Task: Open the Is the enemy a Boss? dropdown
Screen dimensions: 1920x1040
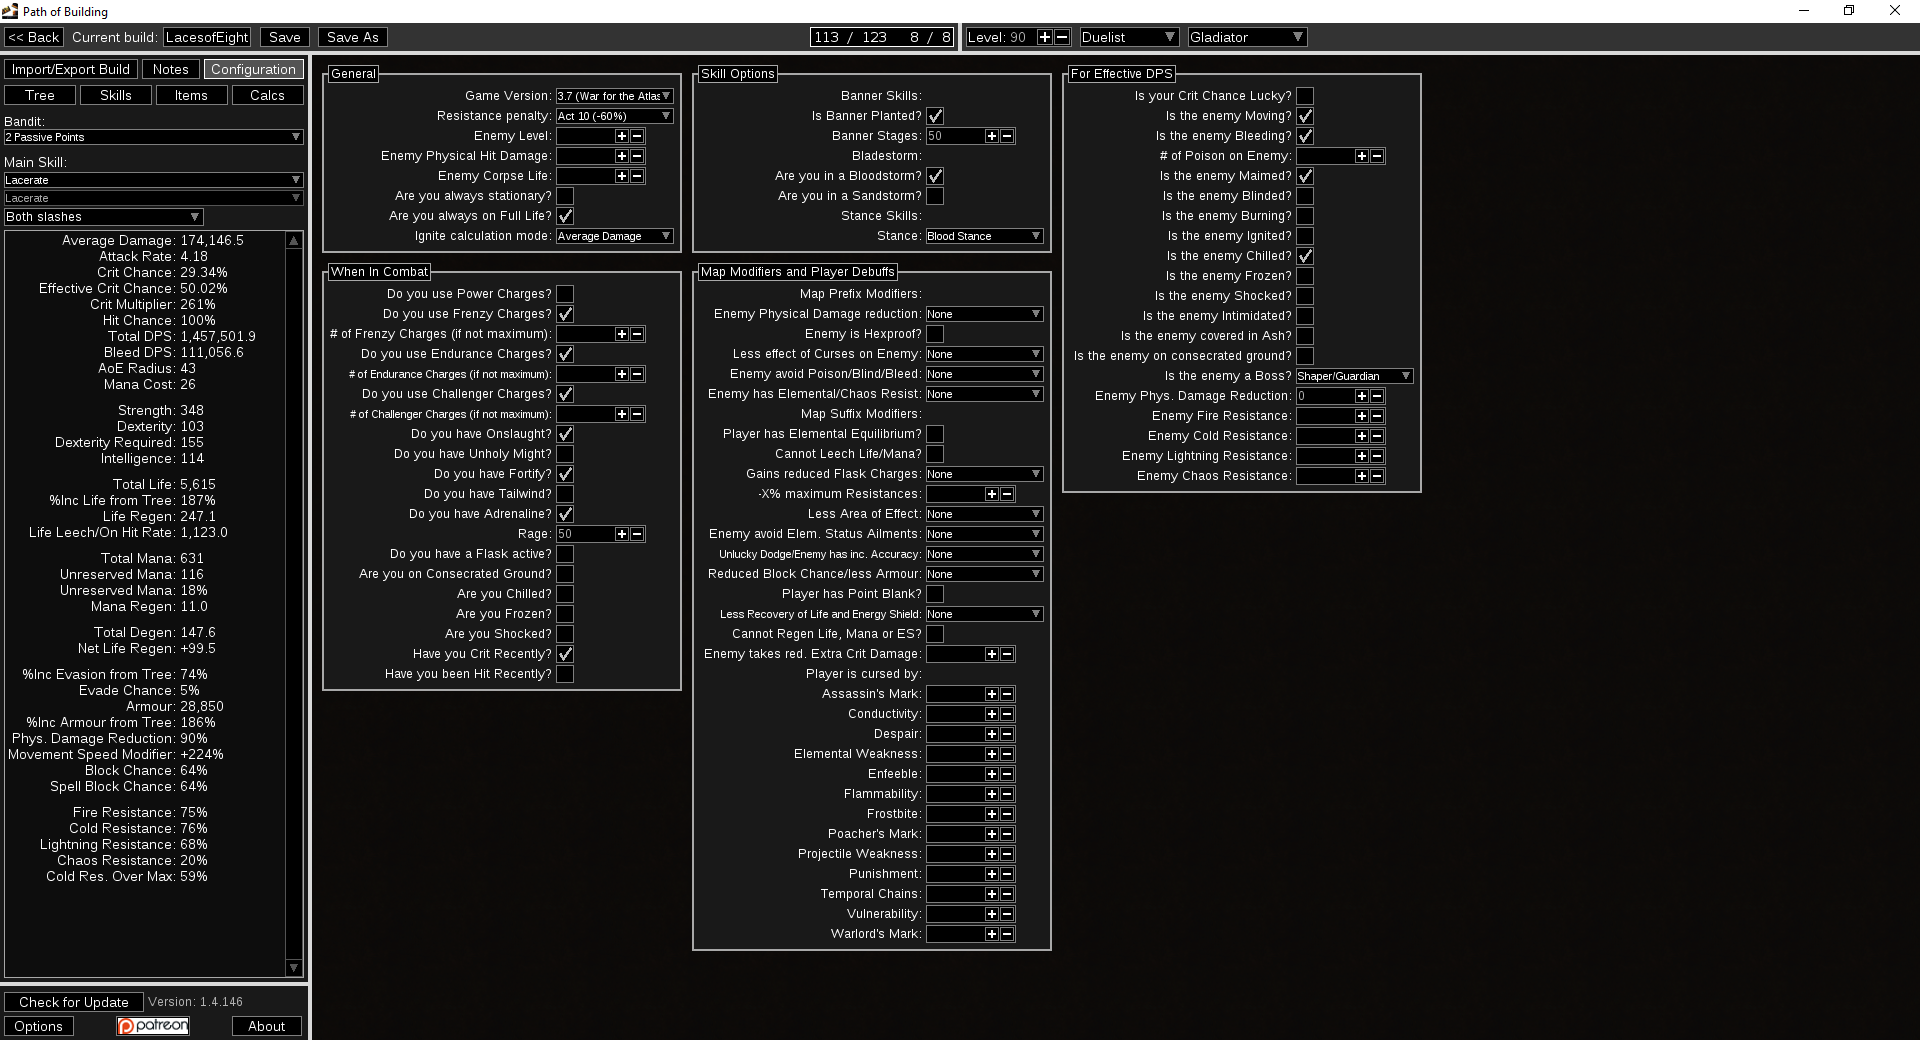Action: (1353, 376)
